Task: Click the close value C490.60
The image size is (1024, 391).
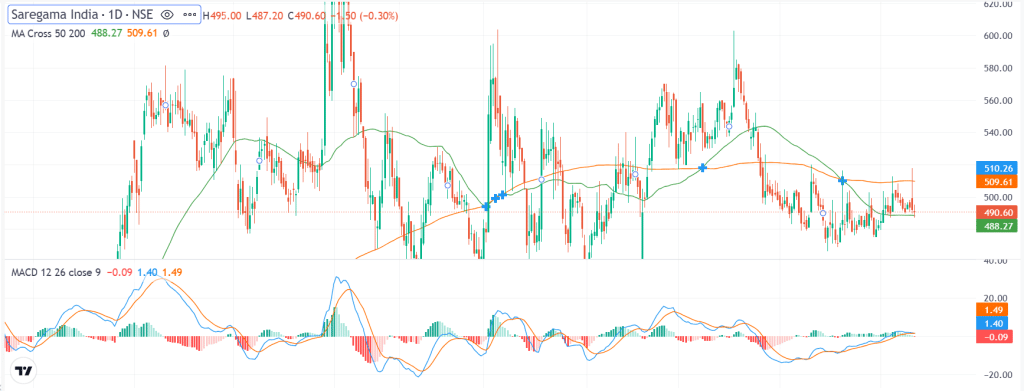Action: pos(306,15)
